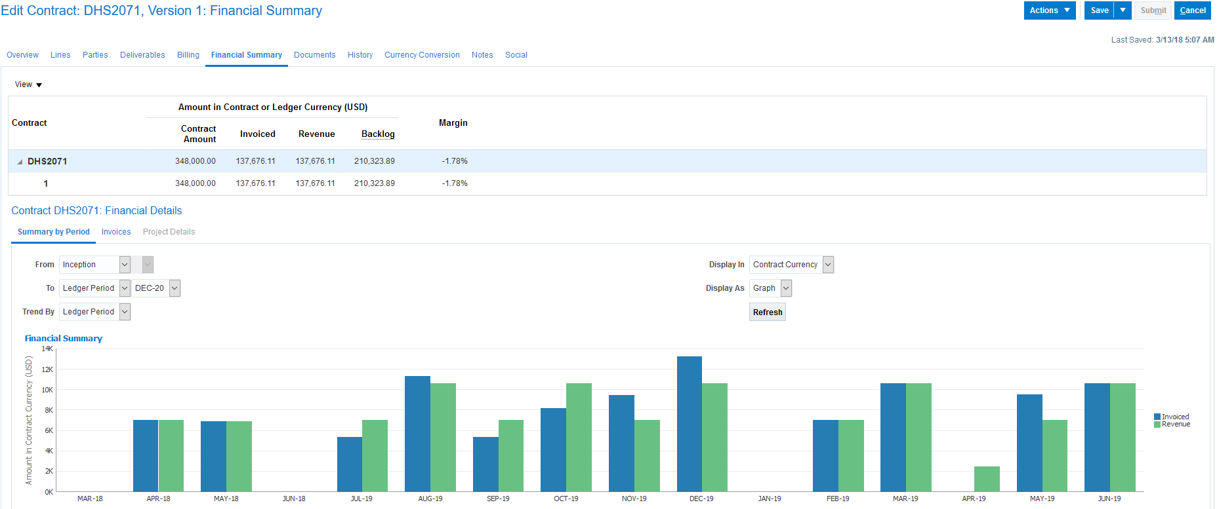The width and height of the screenshot is (1217, 509).
Task: Open the Currency Conversion tab
Action: tap(422, 55)
